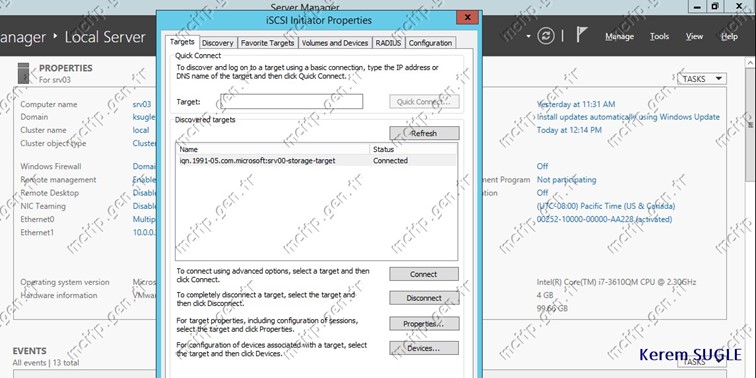Open target Properties button
The image size is (756, 378).
point(424,324)
